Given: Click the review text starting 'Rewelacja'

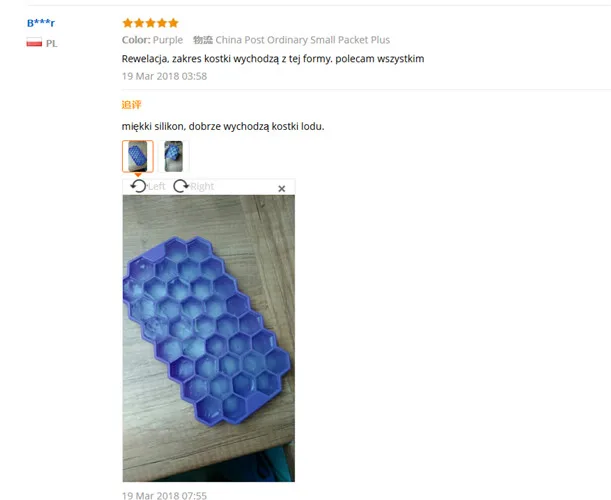Looking at the screenshot, I should (x=273, y=59).
